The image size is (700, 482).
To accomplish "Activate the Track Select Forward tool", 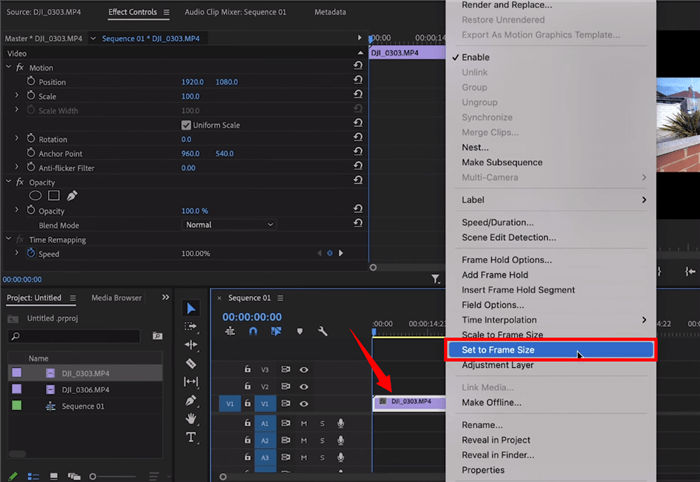I will pyautogui.click(x=192, y=326).
